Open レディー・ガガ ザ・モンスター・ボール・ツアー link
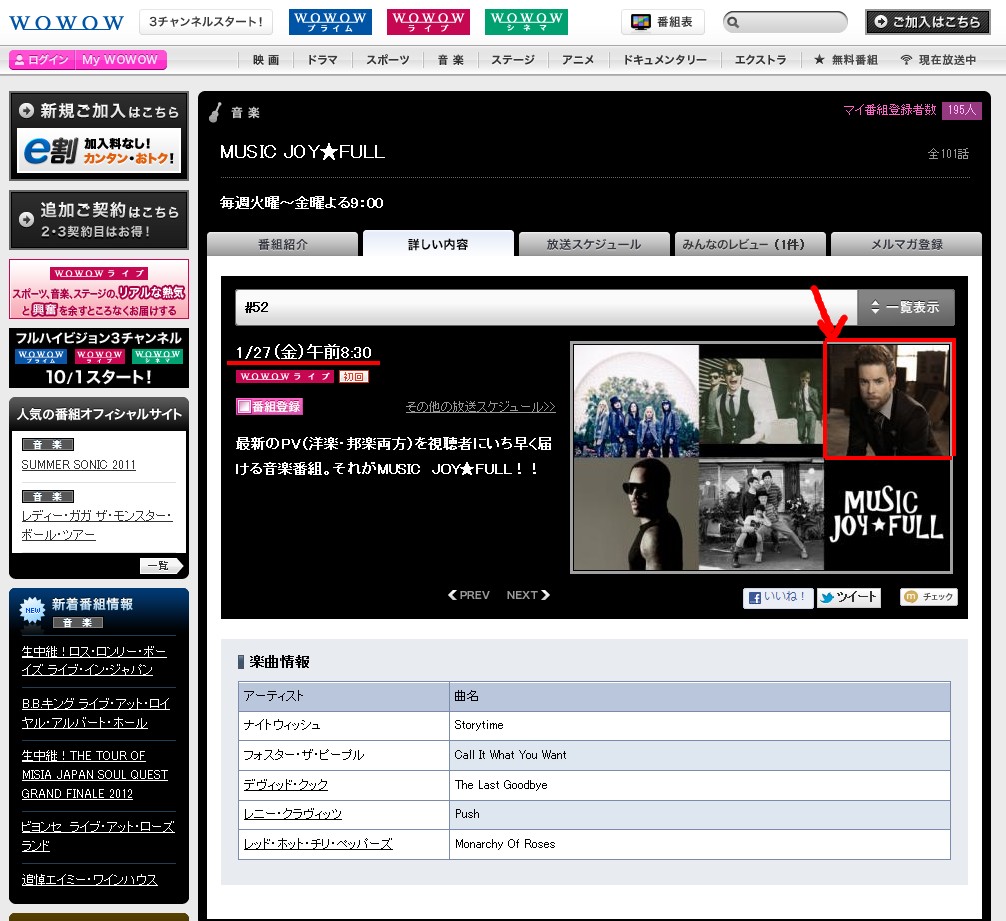Image resolution: width=1006 pixels, height=921 pixels. point(97,525)
